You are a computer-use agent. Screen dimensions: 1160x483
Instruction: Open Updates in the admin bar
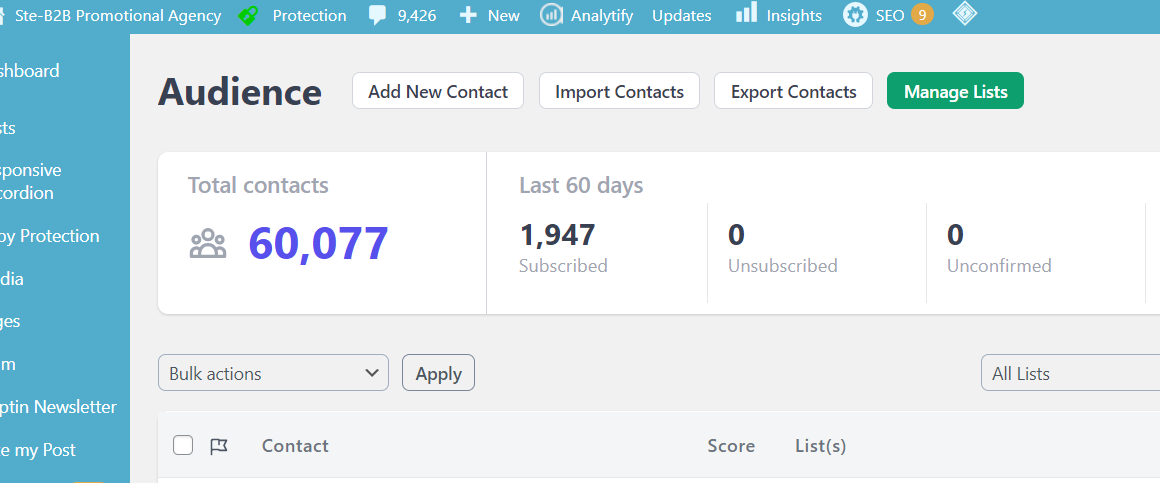tap(681, 15)
